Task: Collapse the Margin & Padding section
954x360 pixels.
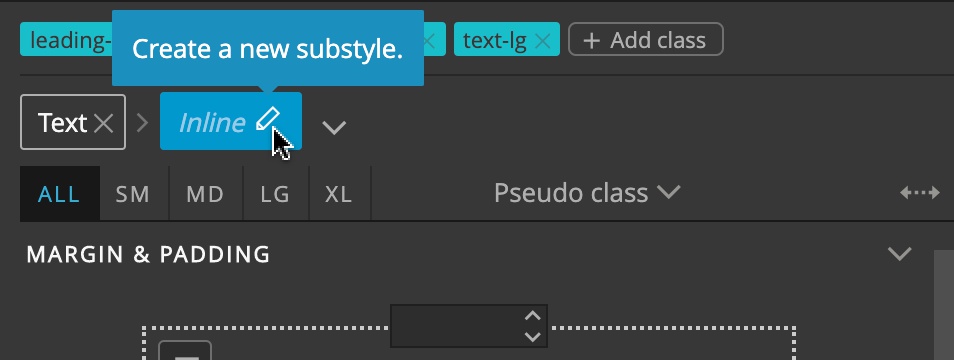Action: pos(899,254)
